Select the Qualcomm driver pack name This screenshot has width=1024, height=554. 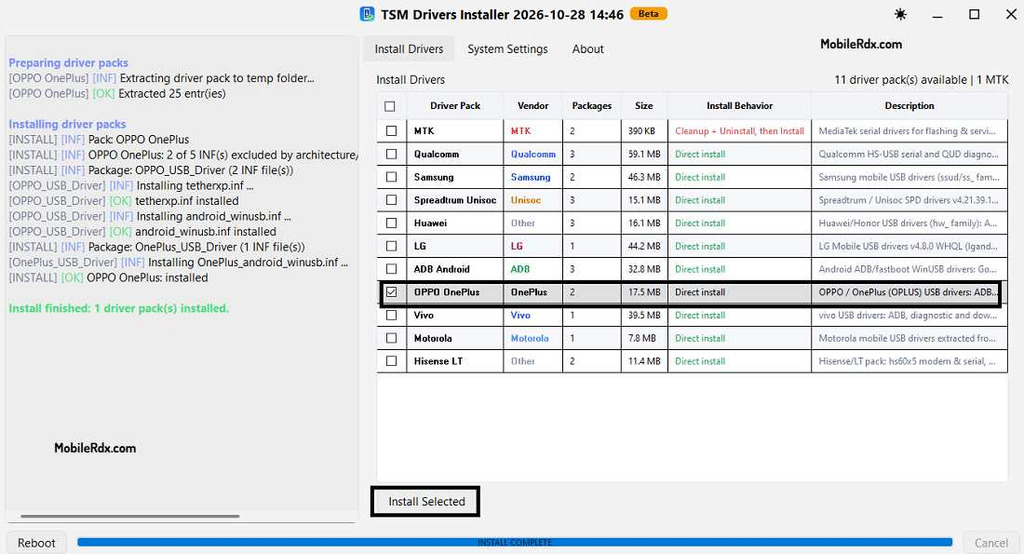pyautogui.click(x=436, y=154)
